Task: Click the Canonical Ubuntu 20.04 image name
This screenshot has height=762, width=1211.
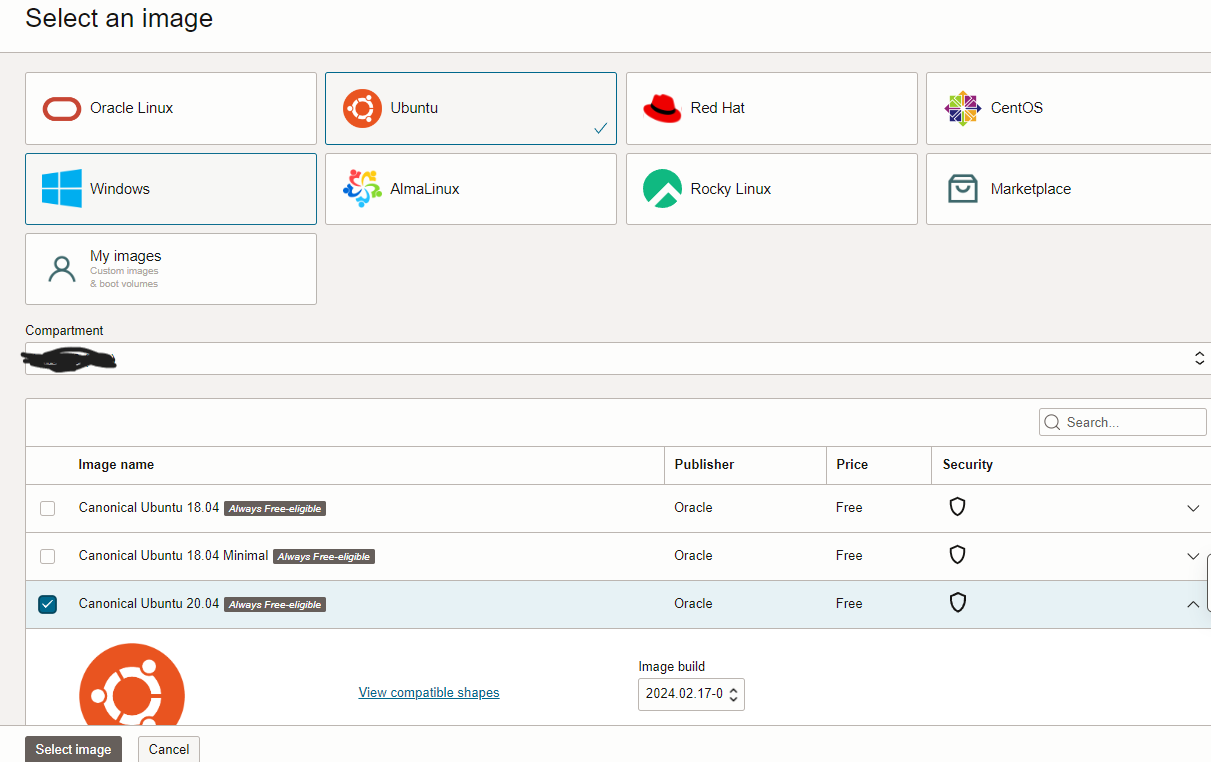Action: coord(149,603)
